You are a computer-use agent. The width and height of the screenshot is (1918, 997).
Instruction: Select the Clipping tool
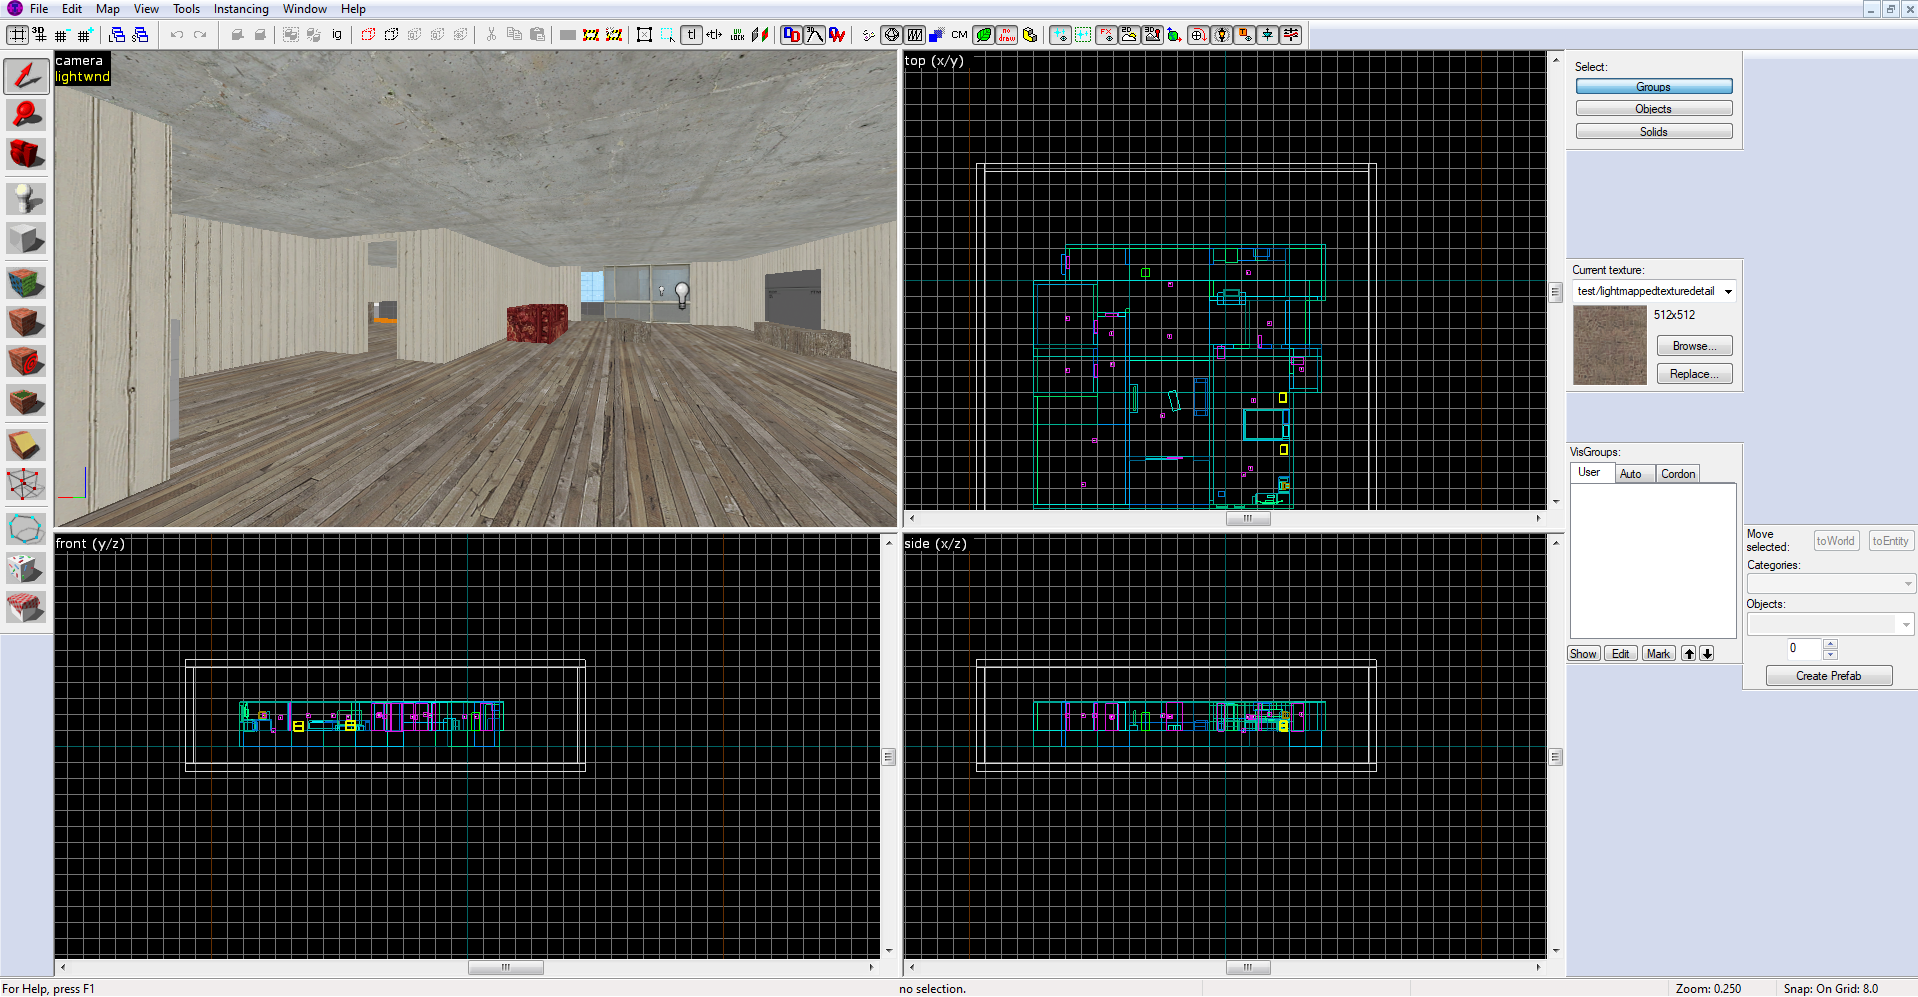(26, 444)
